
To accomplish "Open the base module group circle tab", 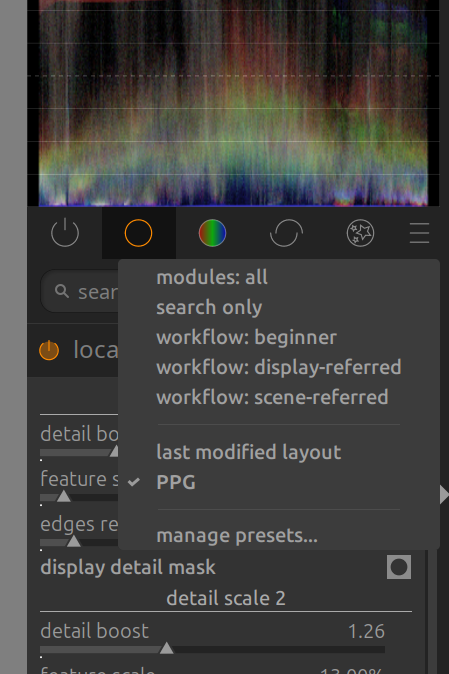I will point(138,233).
